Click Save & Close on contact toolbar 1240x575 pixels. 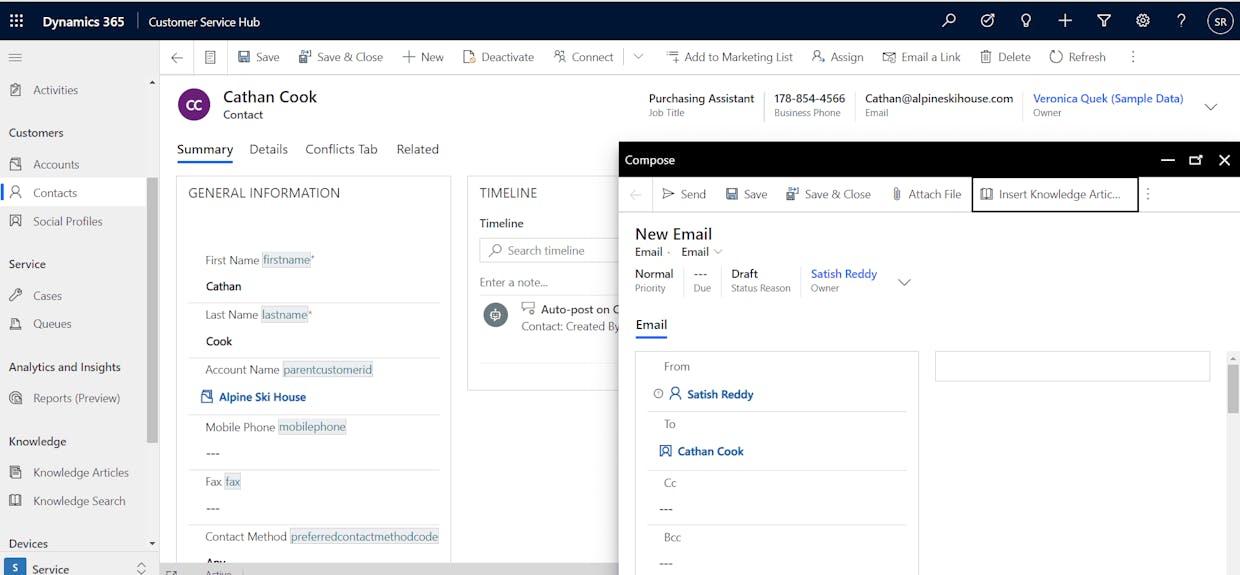(340, 57)
